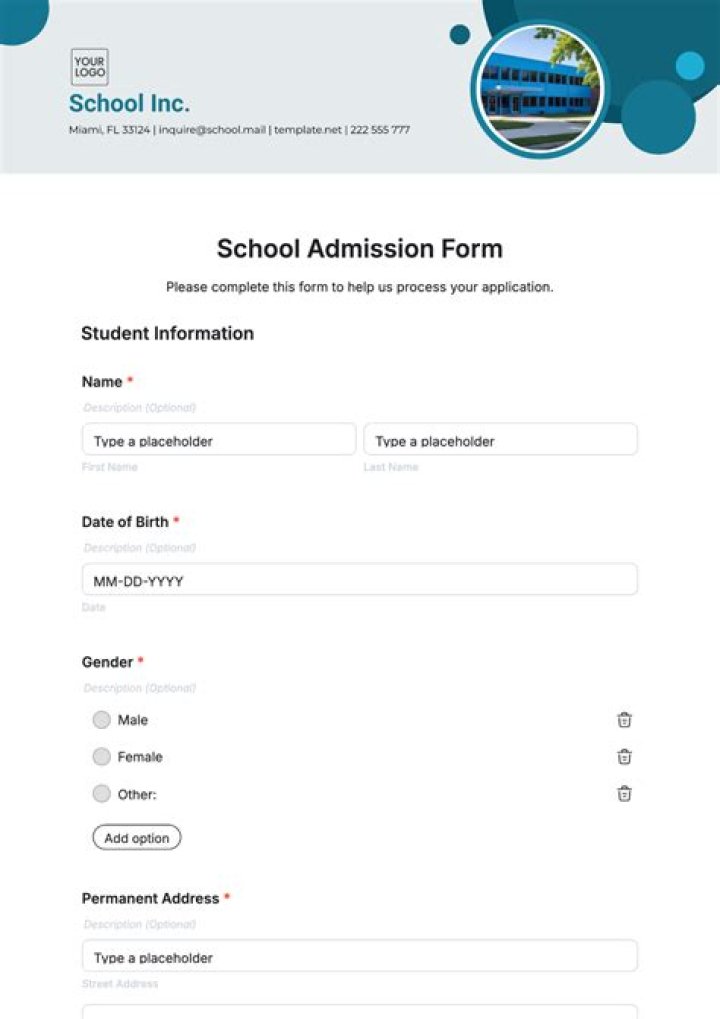Select the Other gender radio button
The image size is (720, 1019).
102,793
